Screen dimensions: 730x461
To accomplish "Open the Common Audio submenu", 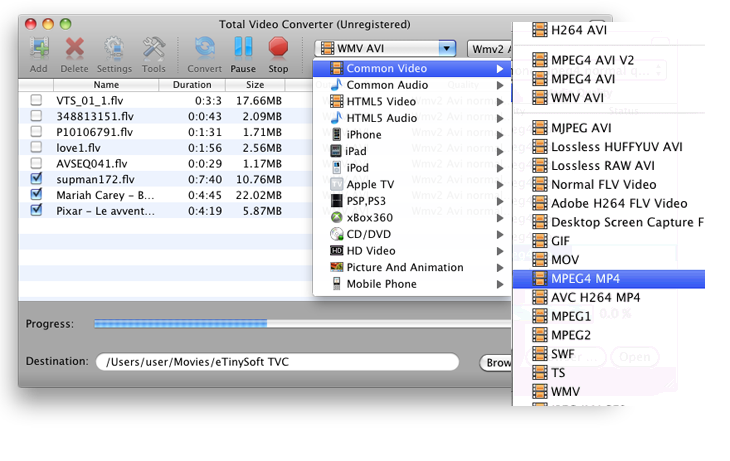I will 412,85.
